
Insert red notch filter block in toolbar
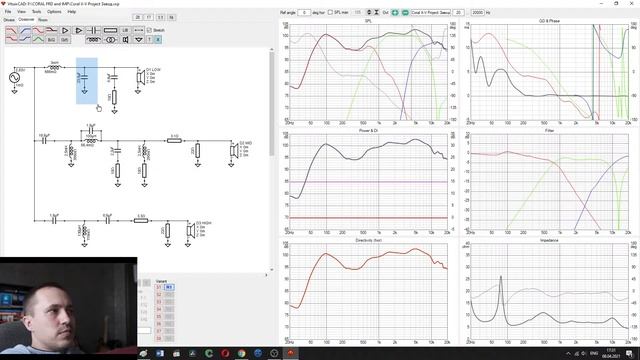click(x=38, y=31)
